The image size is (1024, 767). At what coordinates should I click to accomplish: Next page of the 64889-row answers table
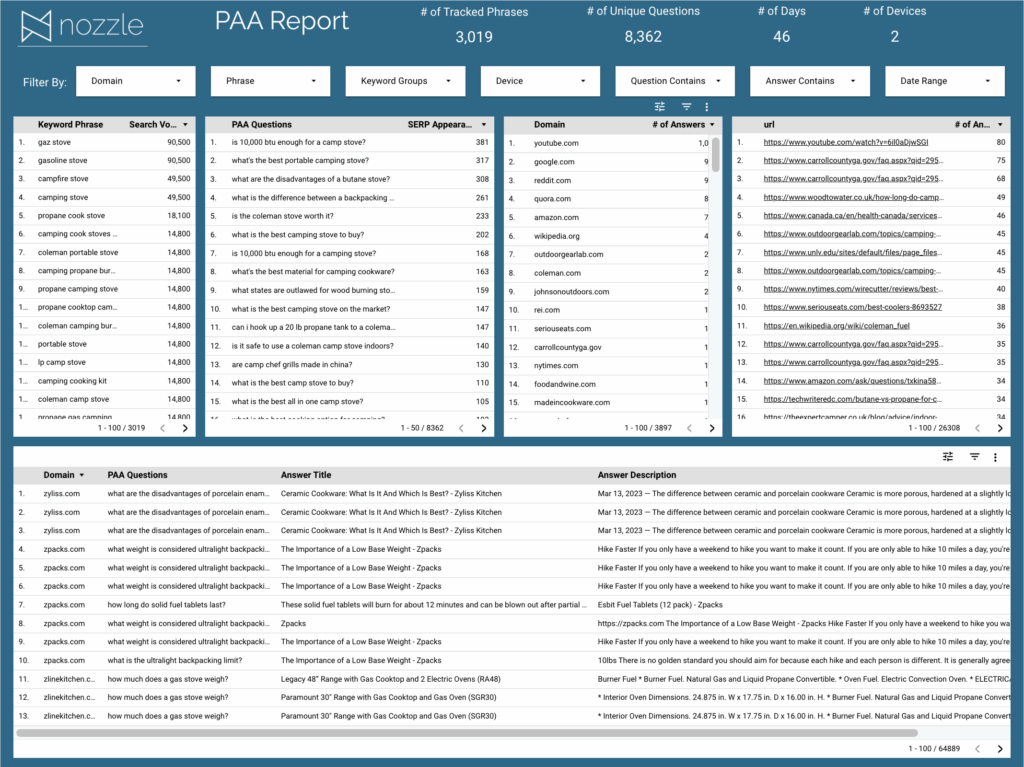click(x=1000, y=749)
